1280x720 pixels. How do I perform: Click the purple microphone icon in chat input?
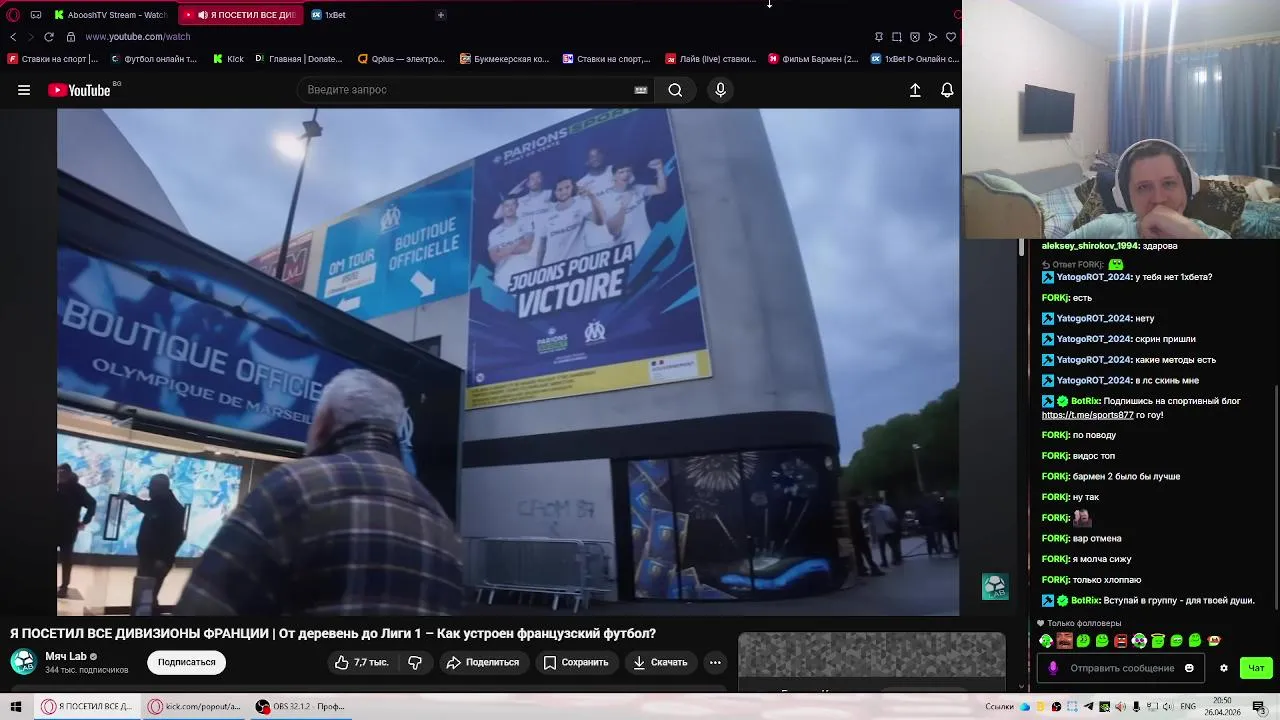(1052, 668)
